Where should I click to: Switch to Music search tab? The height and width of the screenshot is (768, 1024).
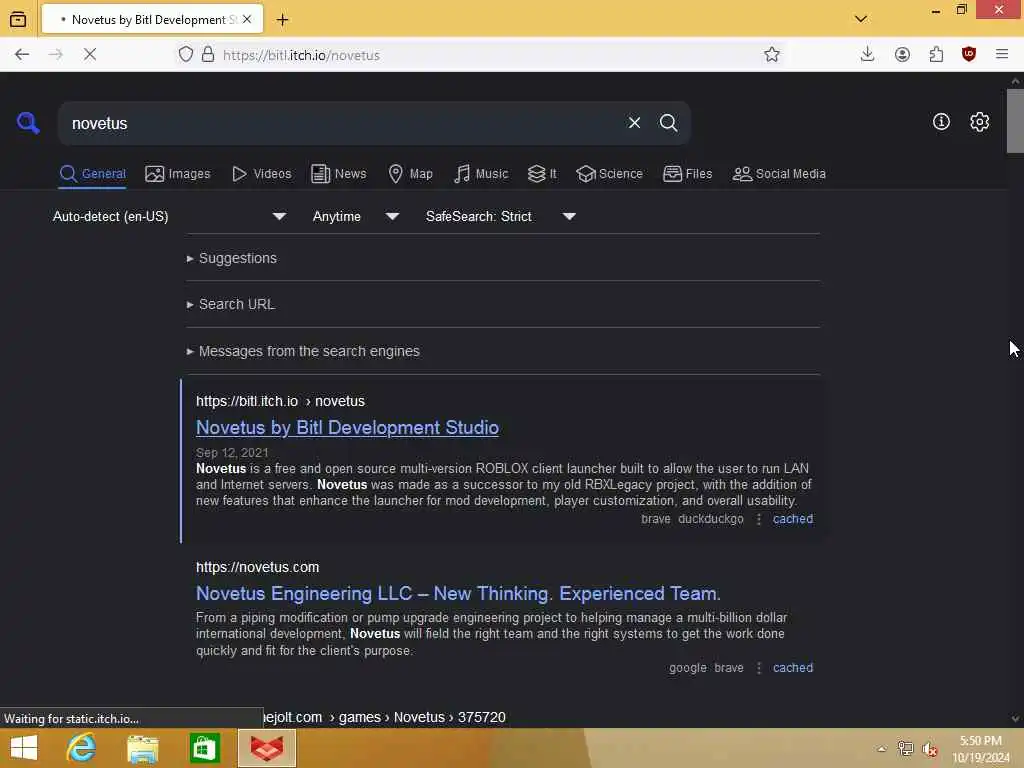481,174
